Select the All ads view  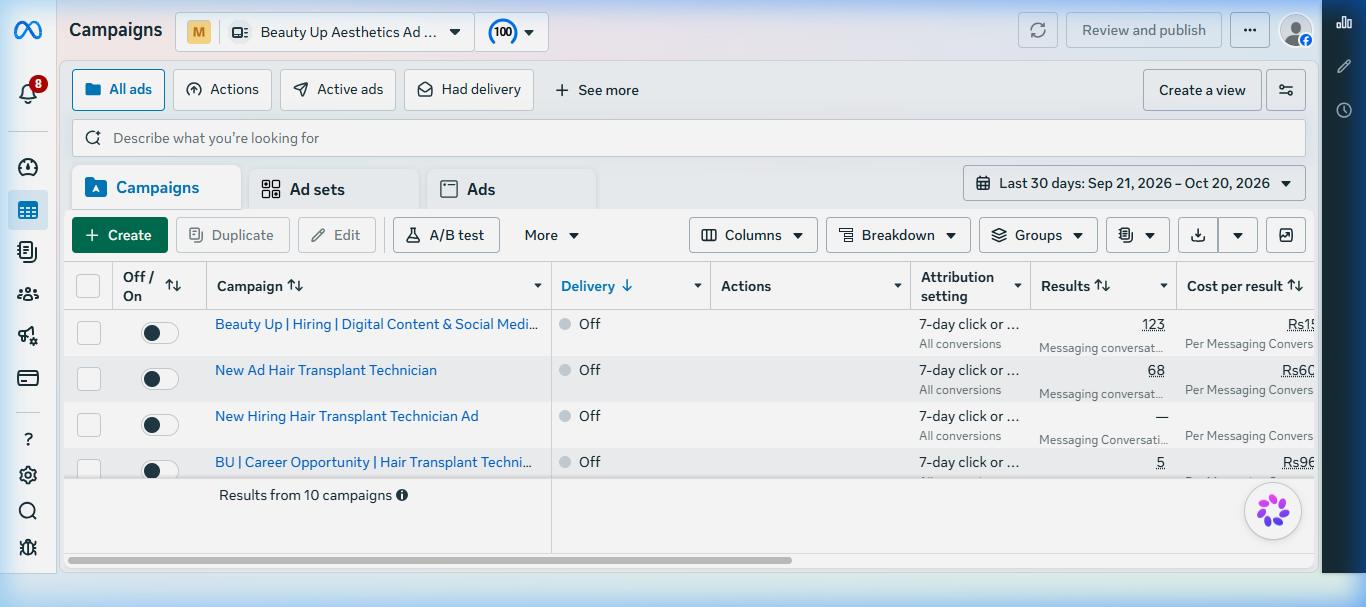pos(119,90)
